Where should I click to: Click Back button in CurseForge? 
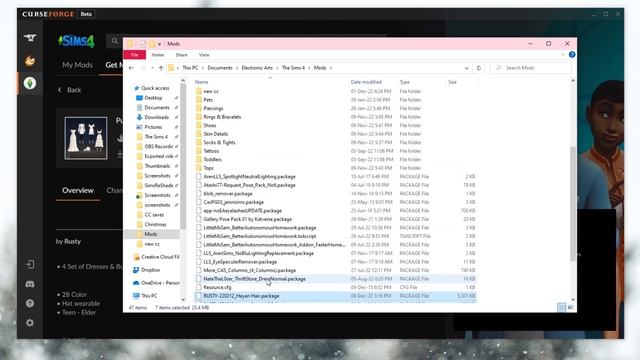click(70, 90)
